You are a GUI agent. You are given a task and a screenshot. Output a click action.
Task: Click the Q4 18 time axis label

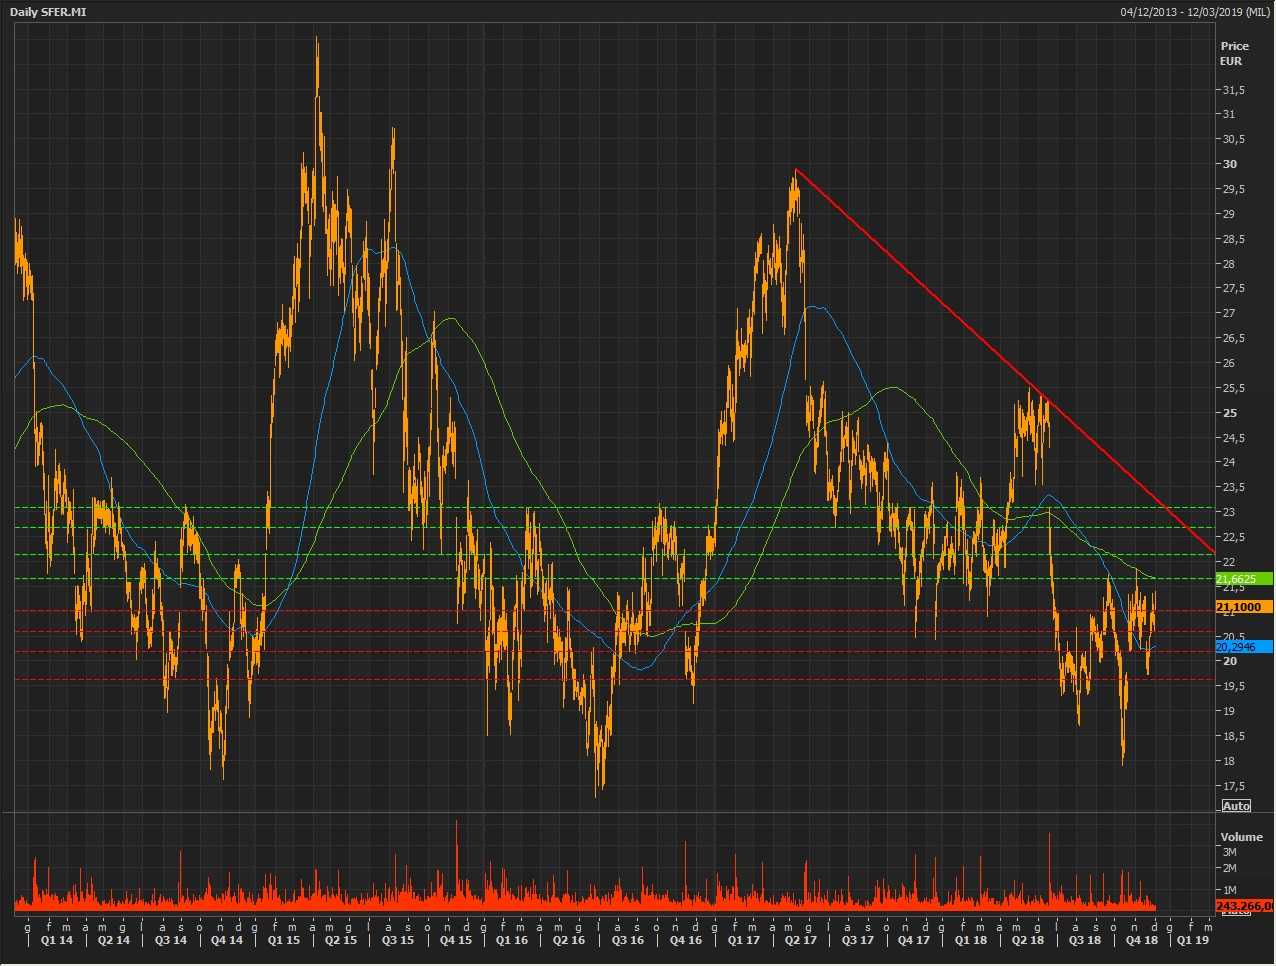pyautogui.click(x=1142, y=940)
